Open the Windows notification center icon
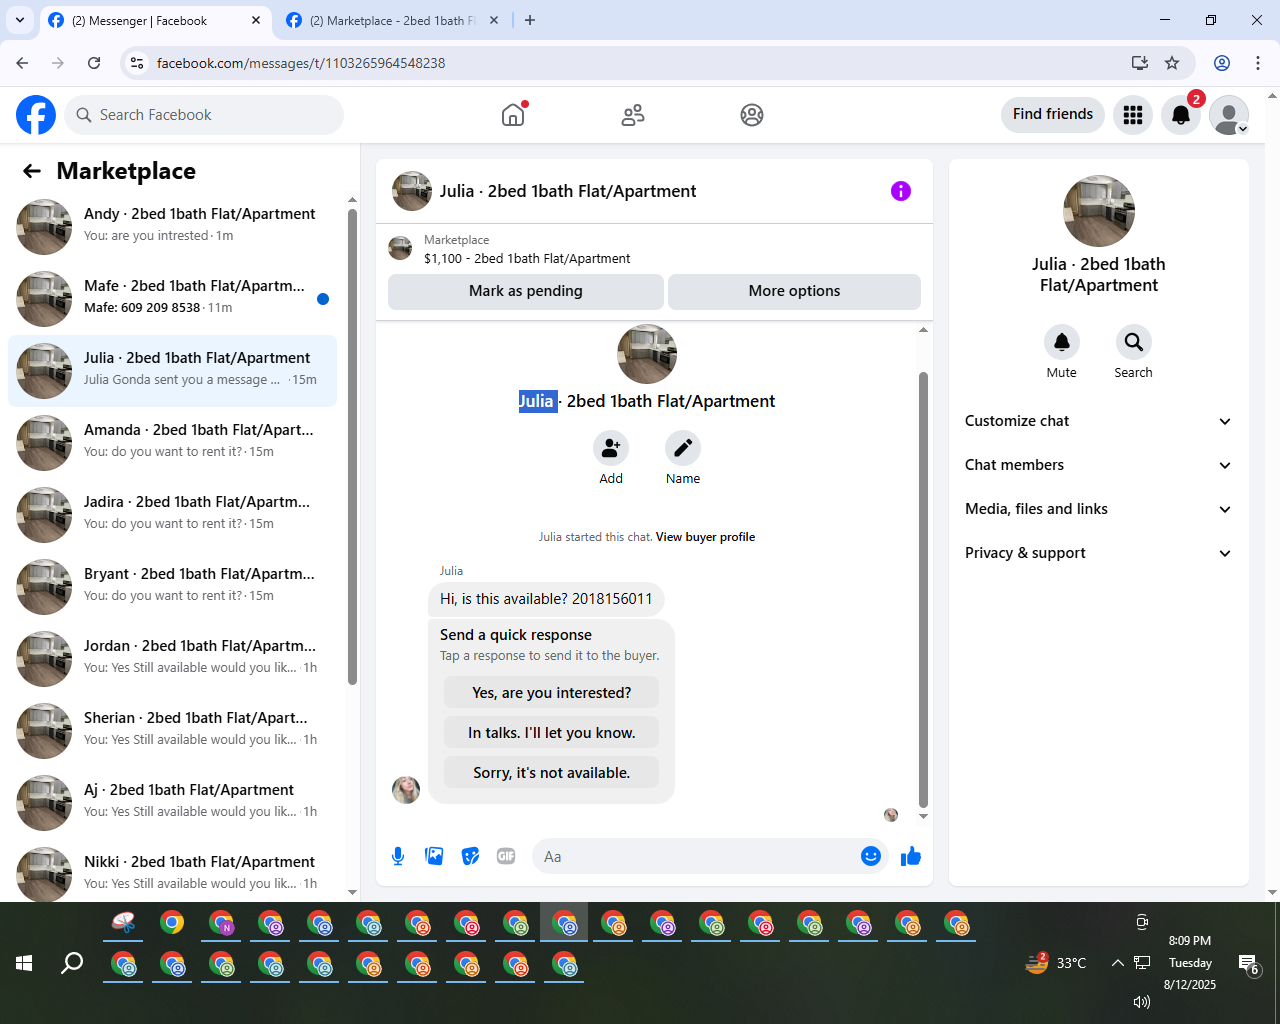The height and width of the screenshot is (1024, 1280). pyautogui.click(x=1249, y=964)
